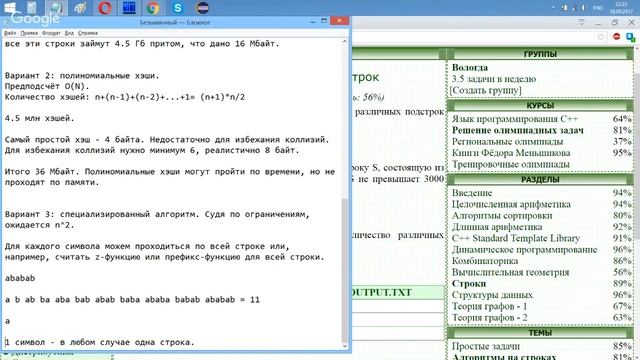The height and width of the screenshot is (360, 640).
Task: Open the Opera tab menu icon
Action: [x=582, y=22]
